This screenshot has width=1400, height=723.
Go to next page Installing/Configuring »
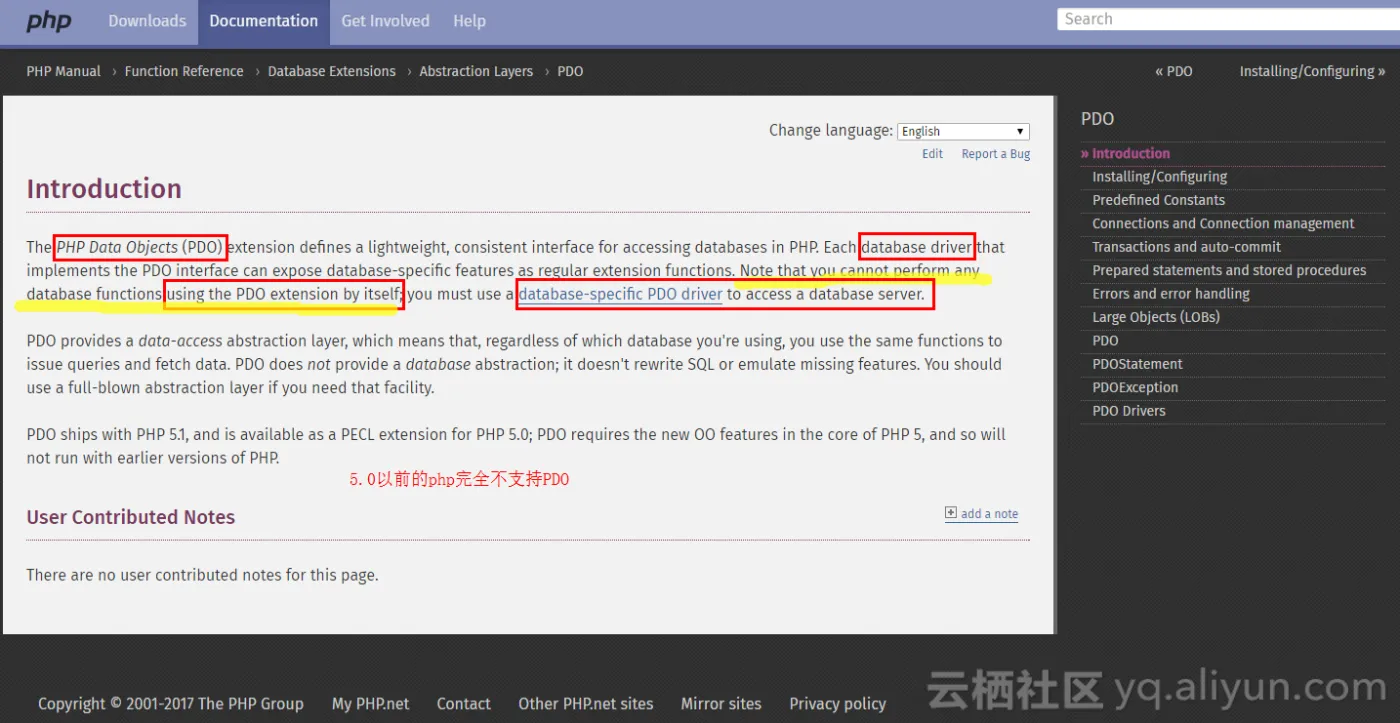pyautogui.click(x=1312, y=71)
